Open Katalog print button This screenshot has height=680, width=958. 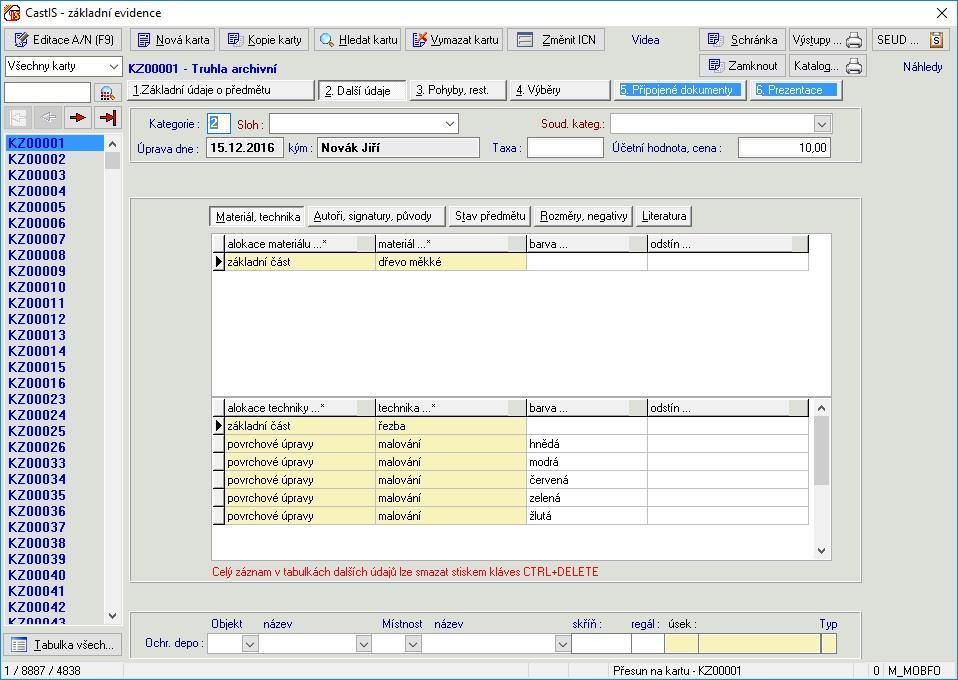coord(827,65)
